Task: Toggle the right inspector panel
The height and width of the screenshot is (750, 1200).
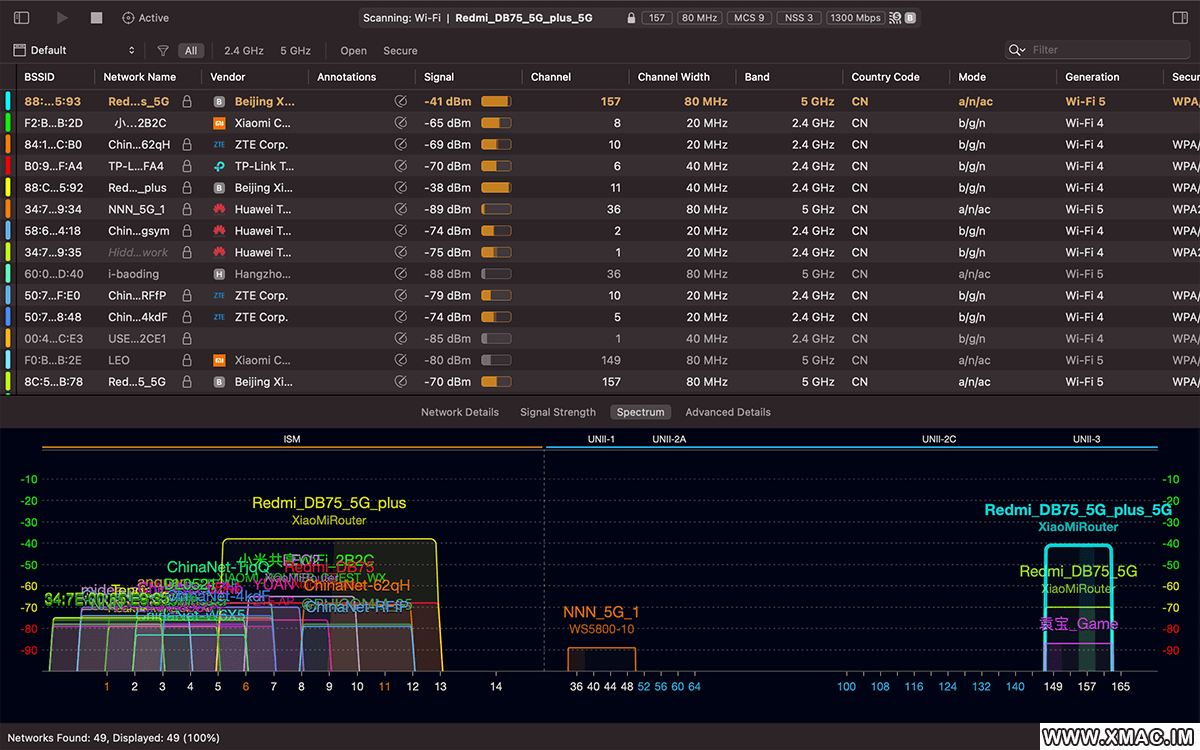Action: (x=1178, y=18)
